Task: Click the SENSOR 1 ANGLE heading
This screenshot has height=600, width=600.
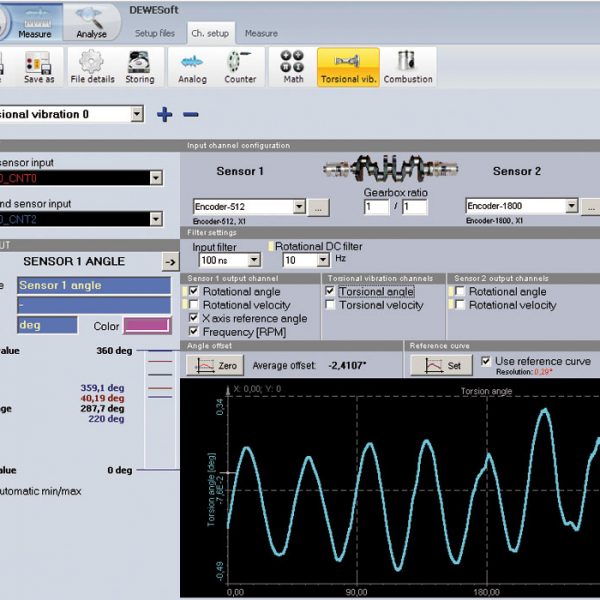Action: click(74, 261)
